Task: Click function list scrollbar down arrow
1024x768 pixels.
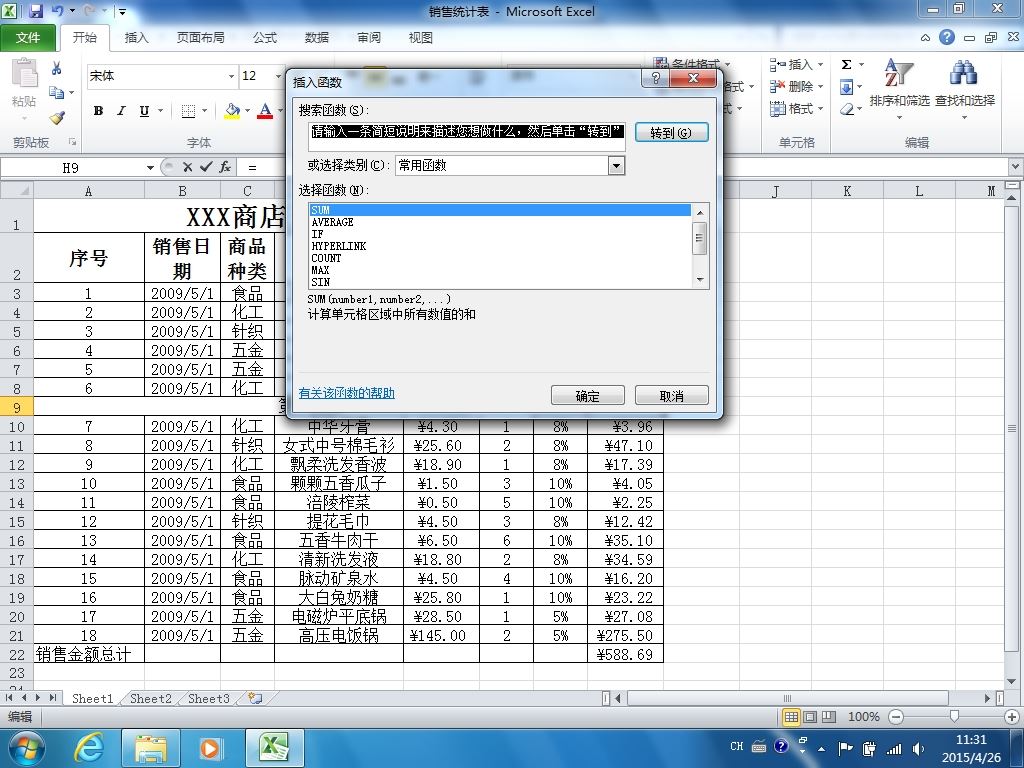Action: [x=700, y=280]
